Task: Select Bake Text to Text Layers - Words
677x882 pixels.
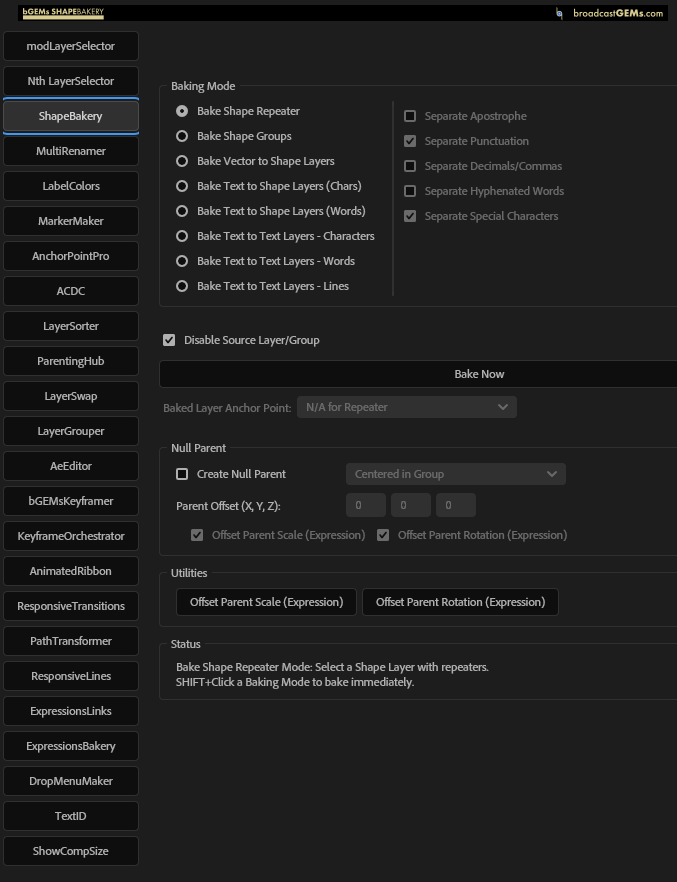Action: tap(182, 261)
